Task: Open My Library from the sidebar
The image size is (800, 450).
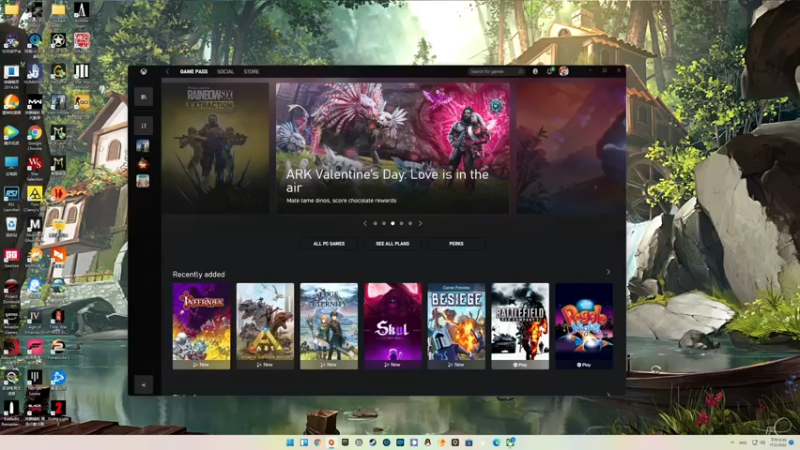Action: click(x=143, y=97)
